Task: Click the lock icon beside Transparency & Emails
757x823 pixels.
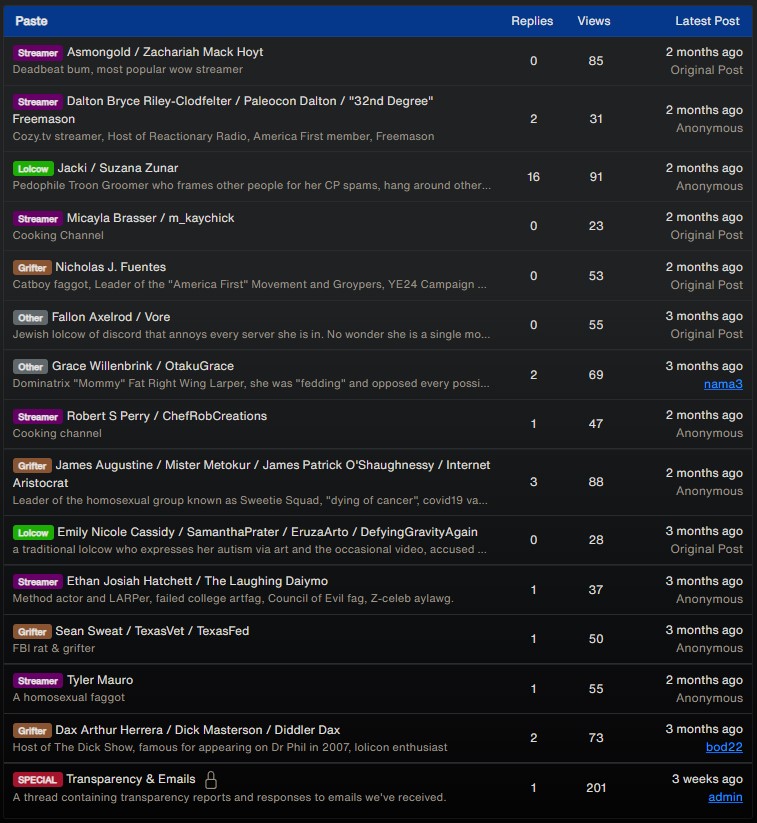Action: [x=211, y=779]
